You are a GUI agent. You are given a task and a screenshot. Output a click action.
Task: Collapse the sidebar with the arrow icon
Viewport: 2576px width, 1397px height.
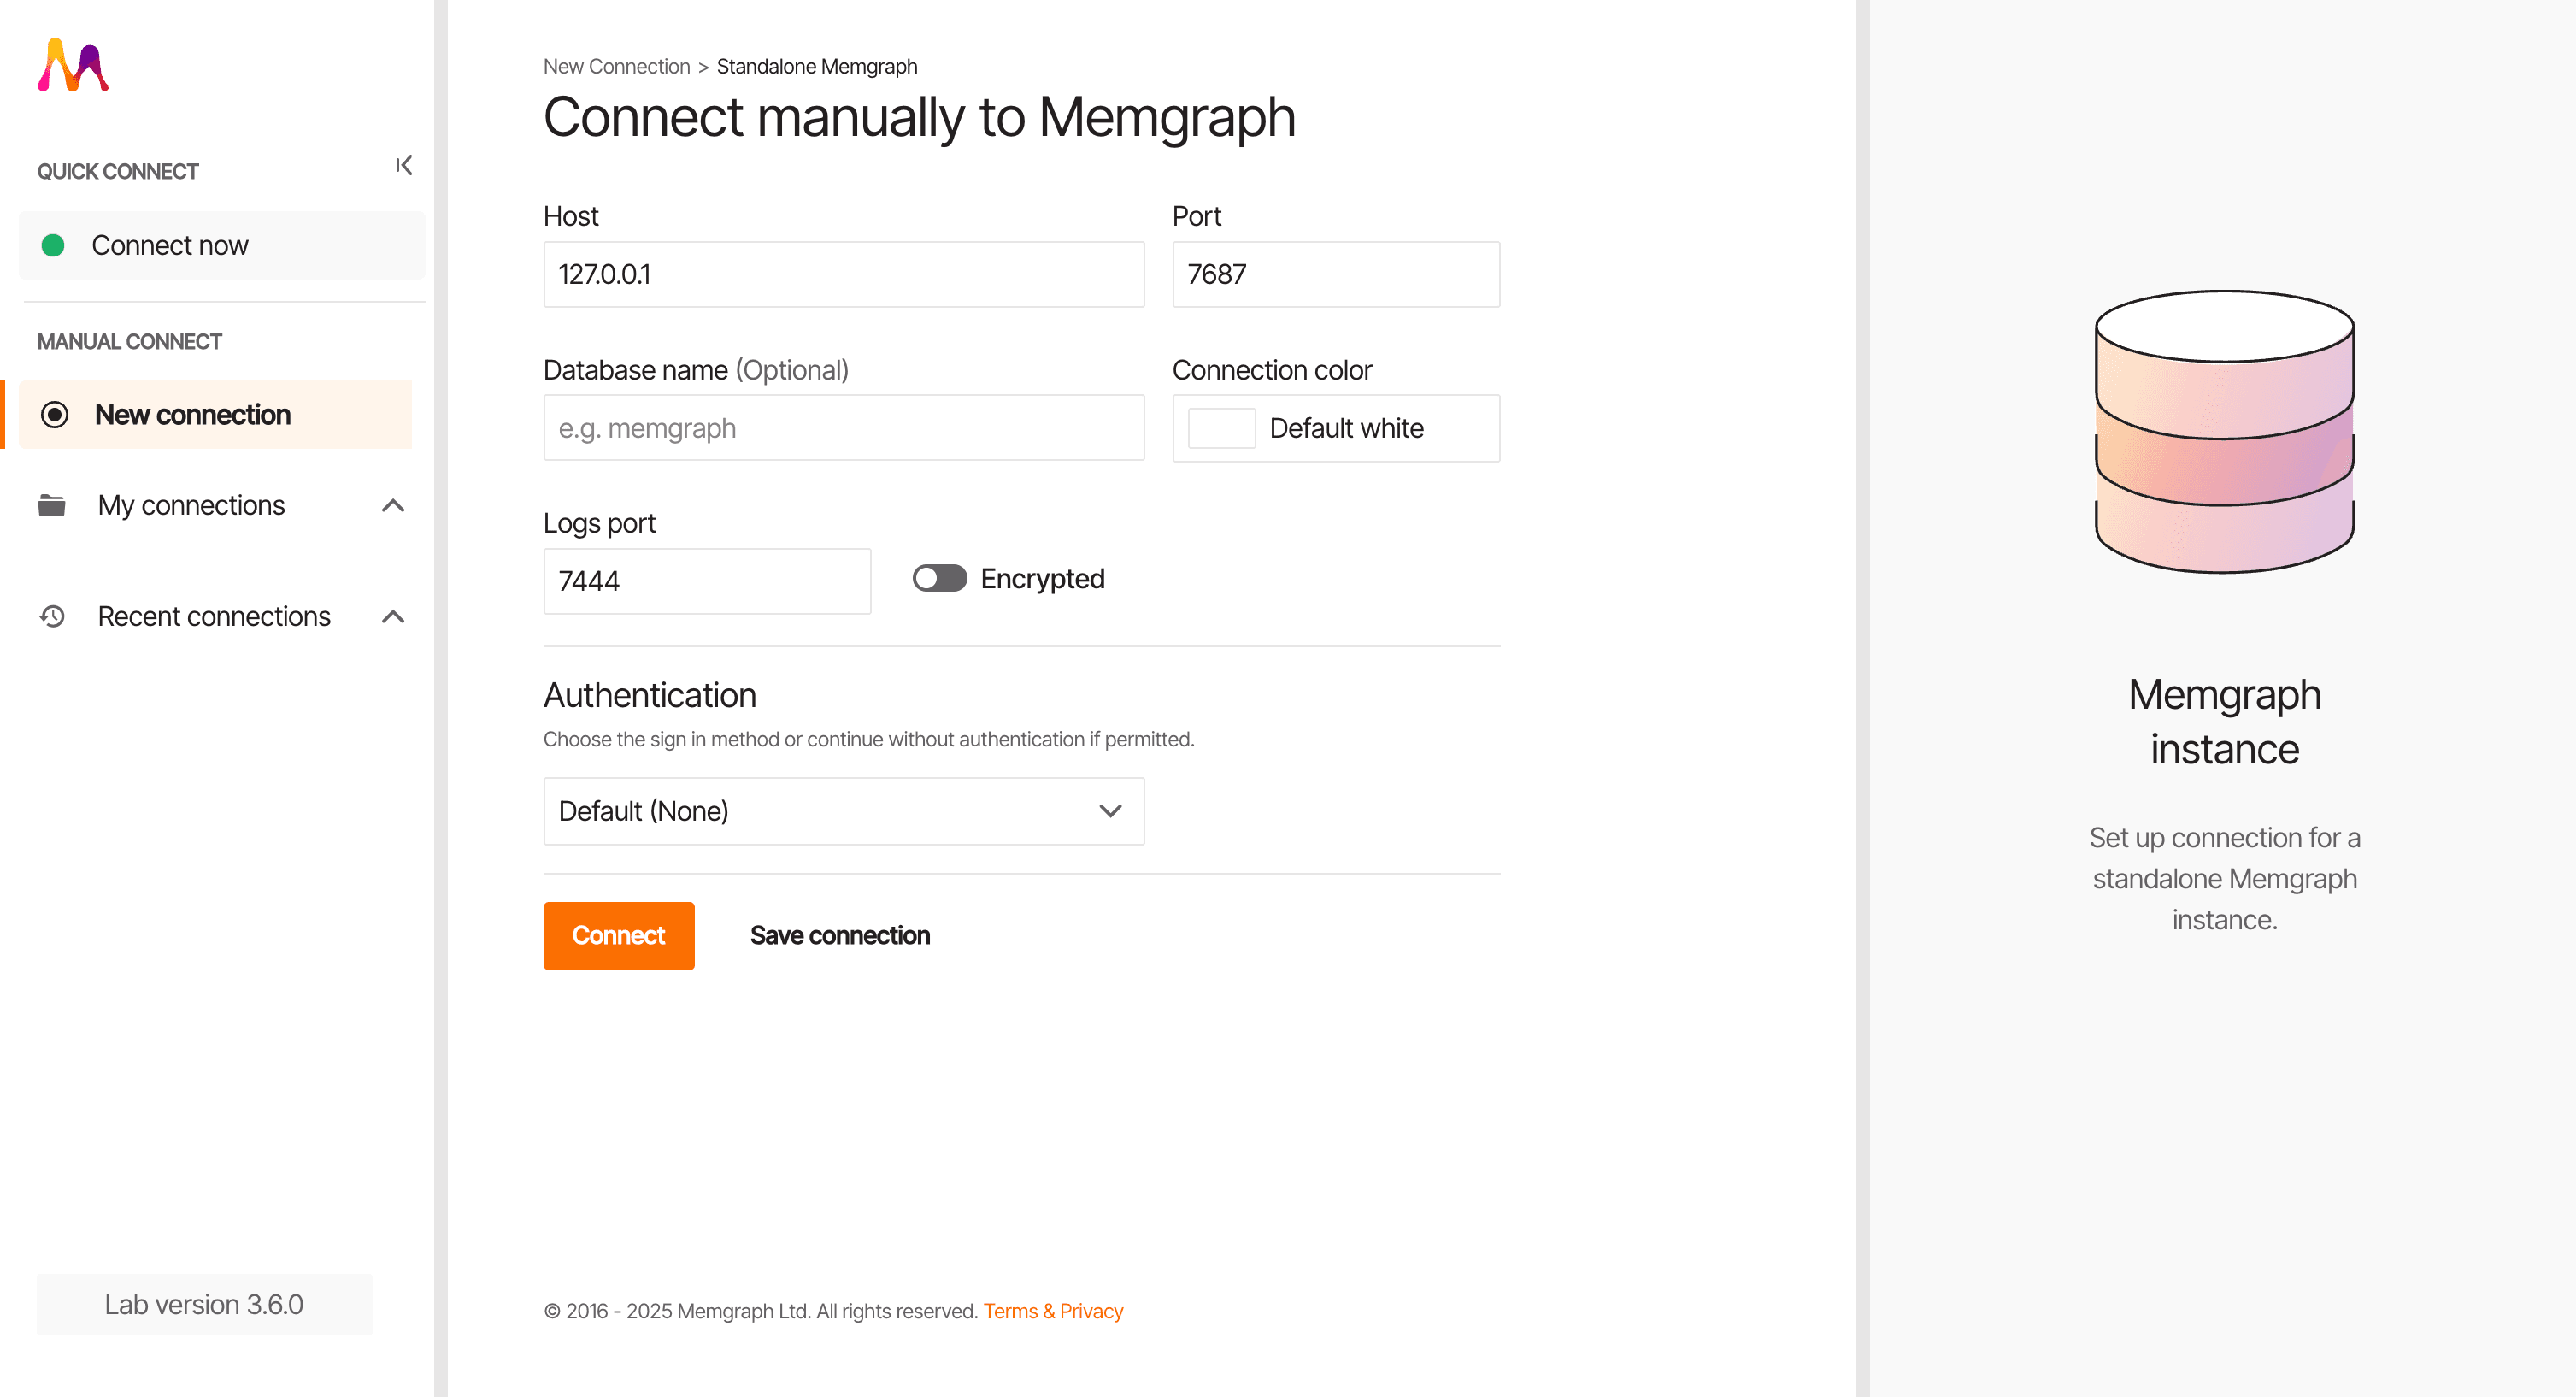(x=403, y=165)
